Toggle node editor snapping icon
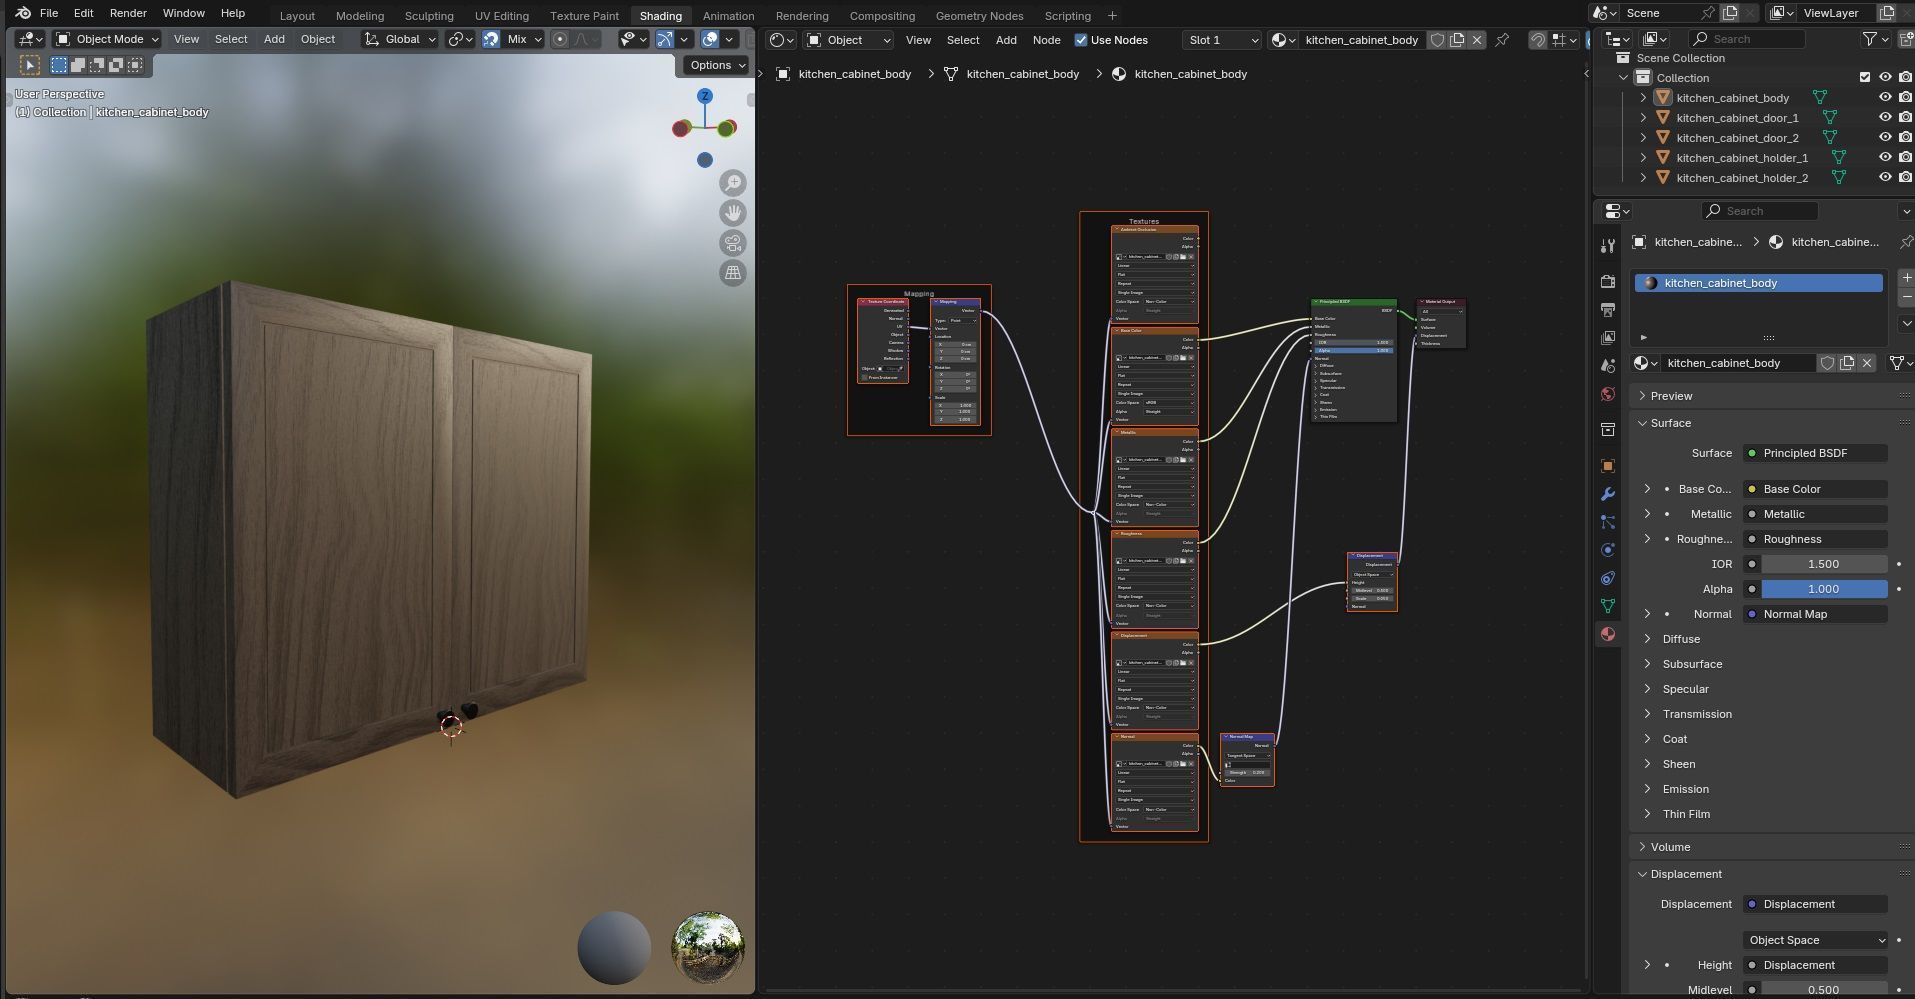1915x999 pixels. pyautogui.click(x=1537, y=40)
